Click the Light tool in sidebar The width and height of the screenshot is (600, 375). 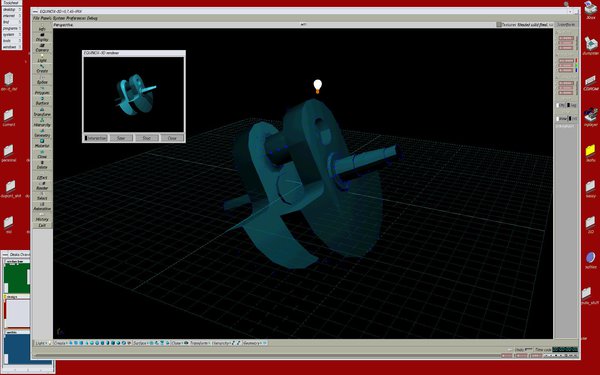point(42,59)
